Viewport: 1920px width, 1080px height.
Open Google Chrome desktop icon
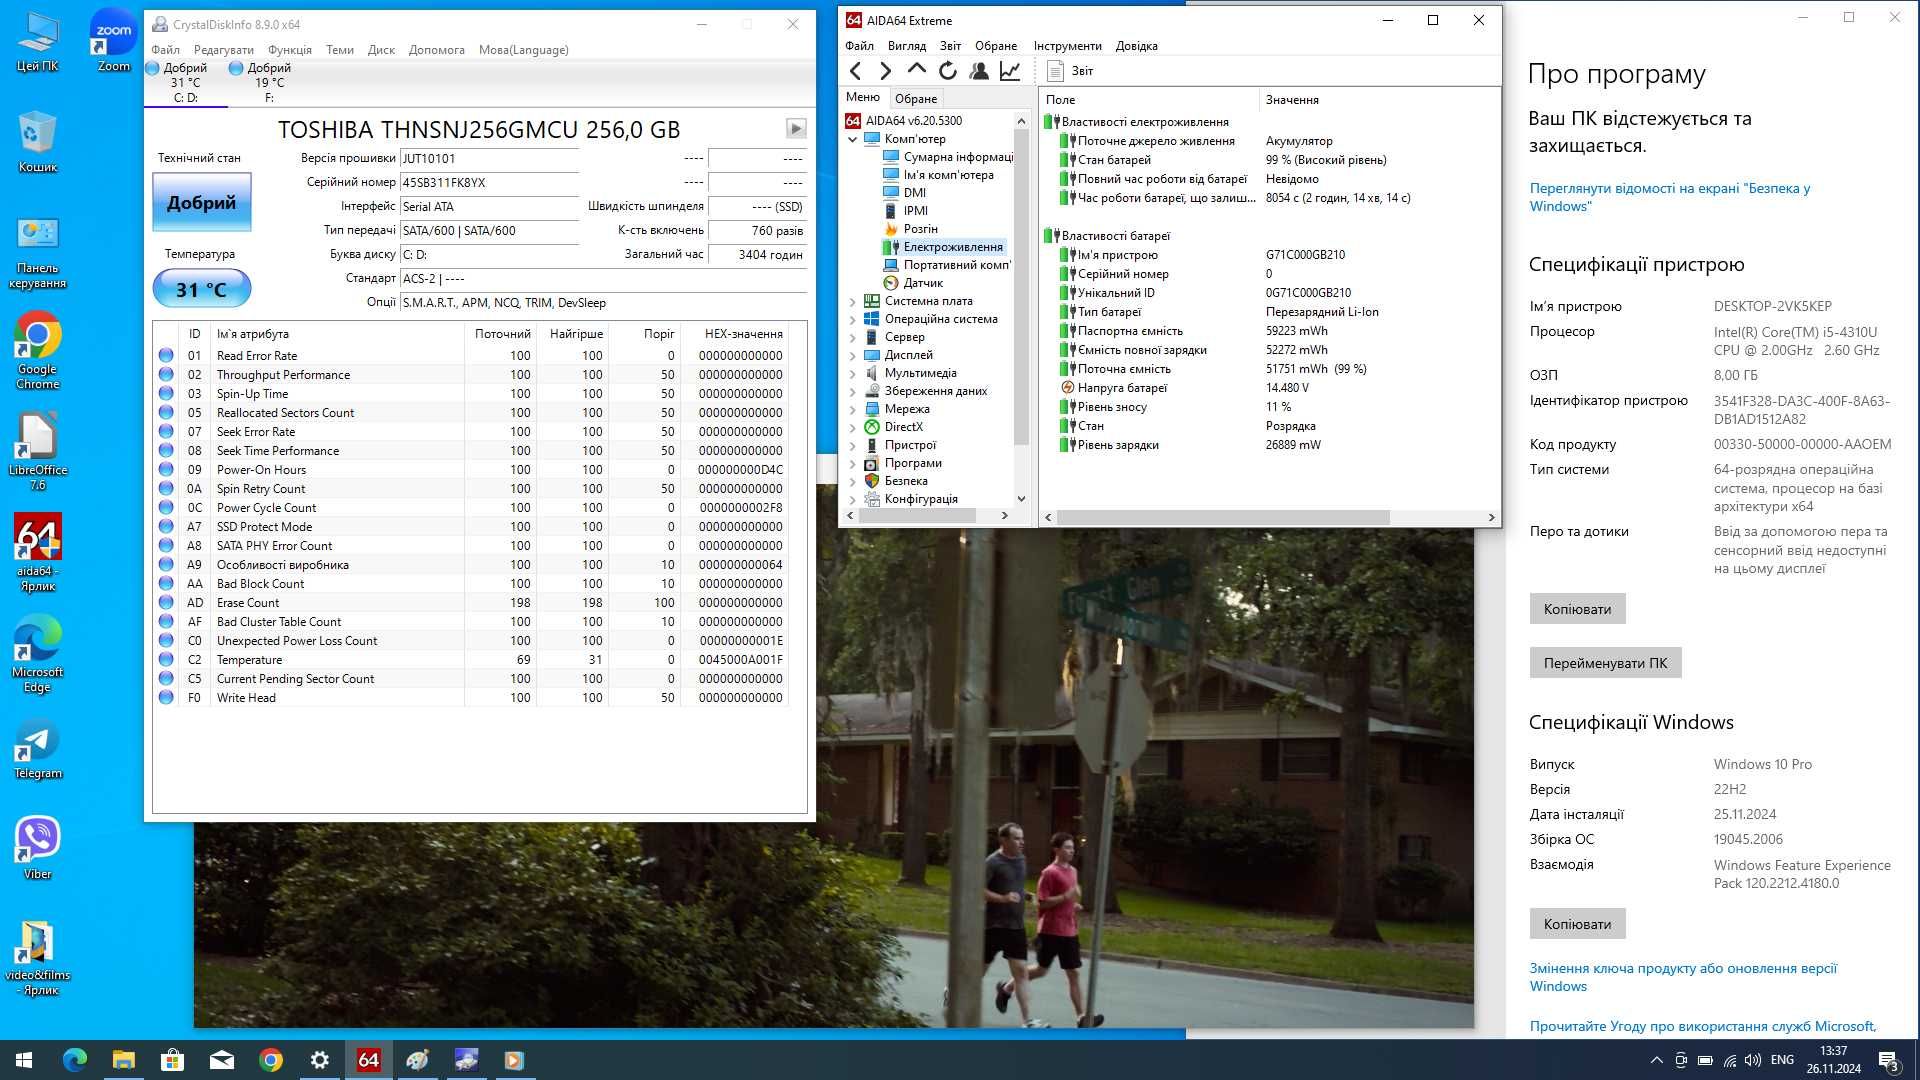37,351
